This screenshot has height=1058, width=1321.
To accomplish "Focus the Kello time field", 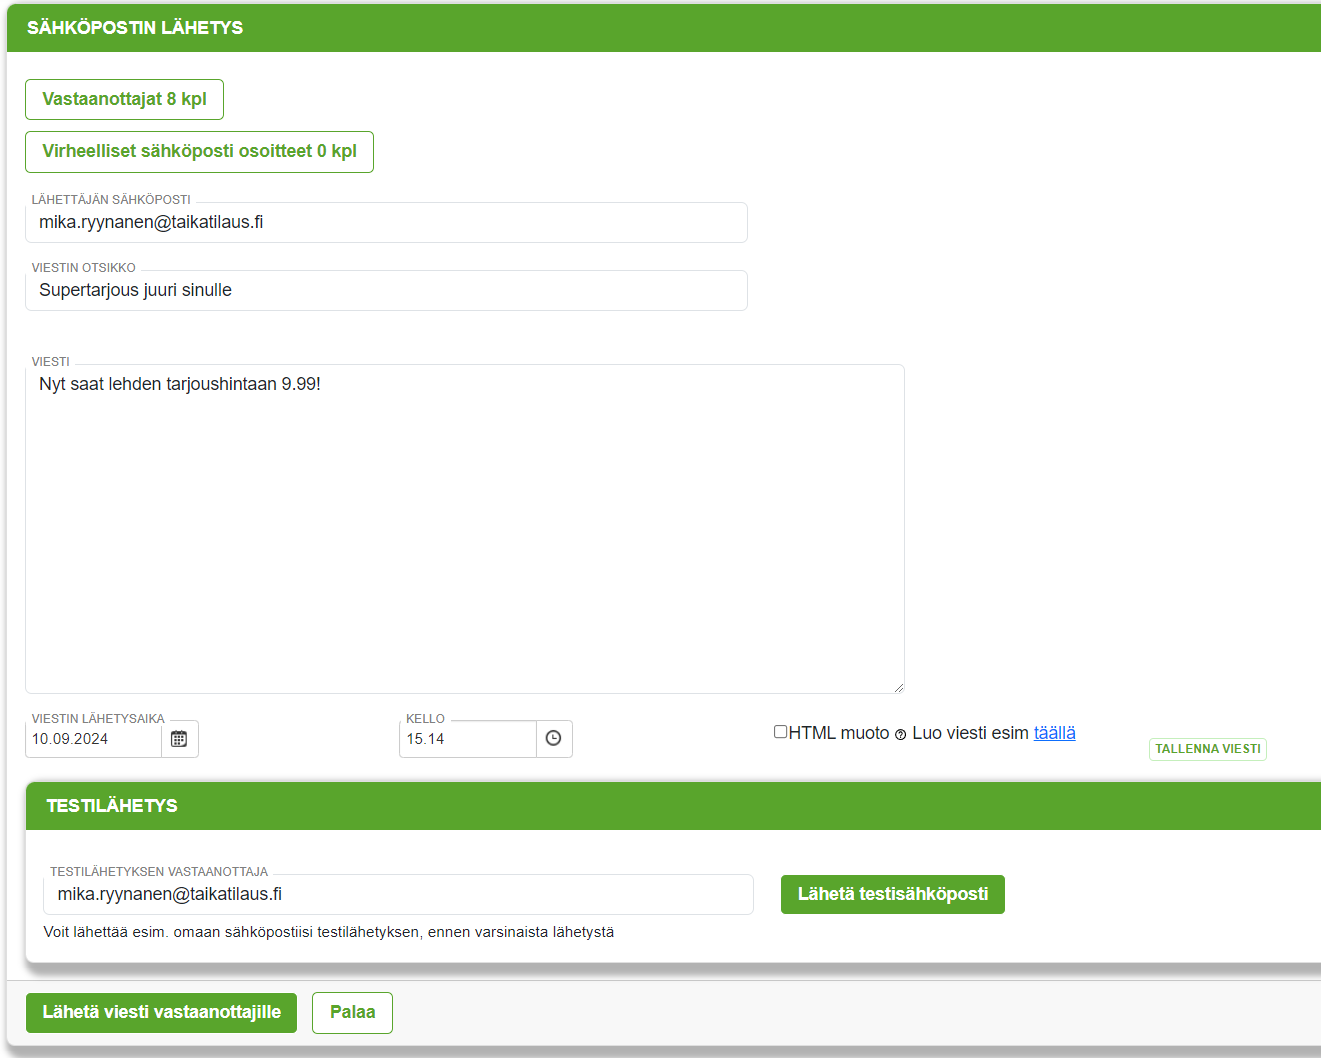I will point(467,739).
